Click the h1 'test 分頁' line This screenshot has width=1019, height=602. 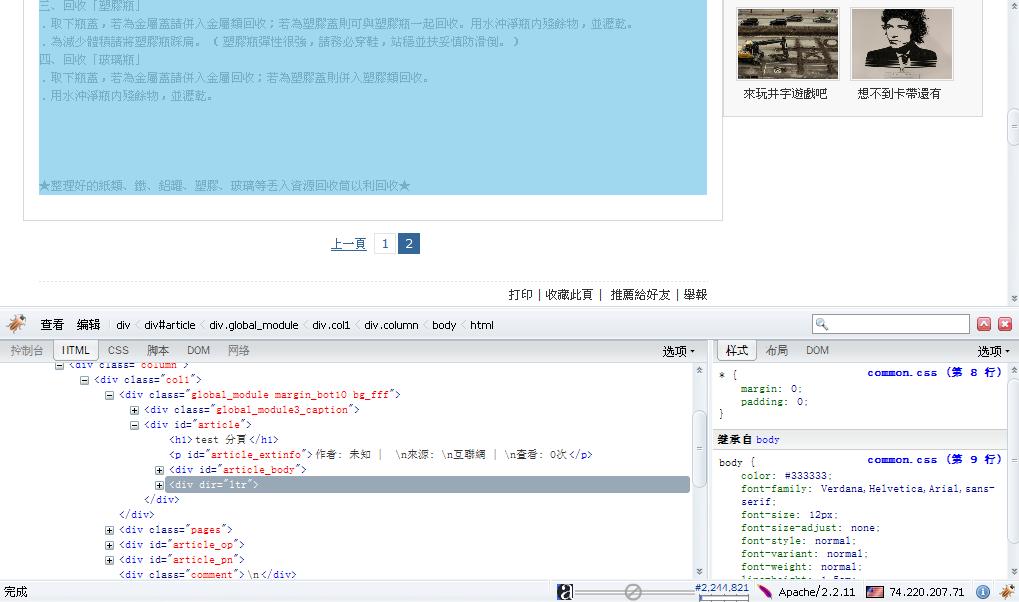coord(224,440)
